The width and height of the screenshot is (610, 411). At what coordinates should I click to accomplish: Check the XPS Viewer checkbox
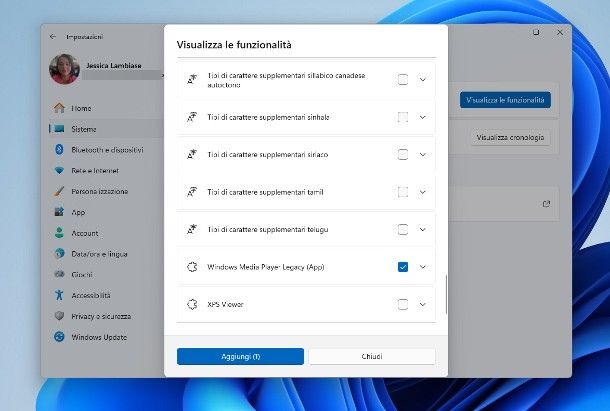click(x=403, y=304)
